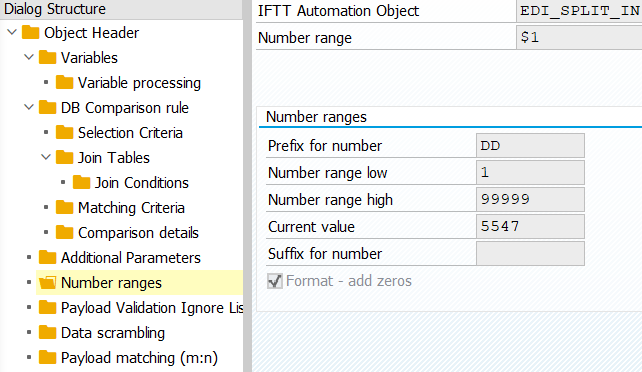This screenshot has width=642, height=372.
Task: Click the Data scrambling folder icon
Action: click(x=47, y=332)
